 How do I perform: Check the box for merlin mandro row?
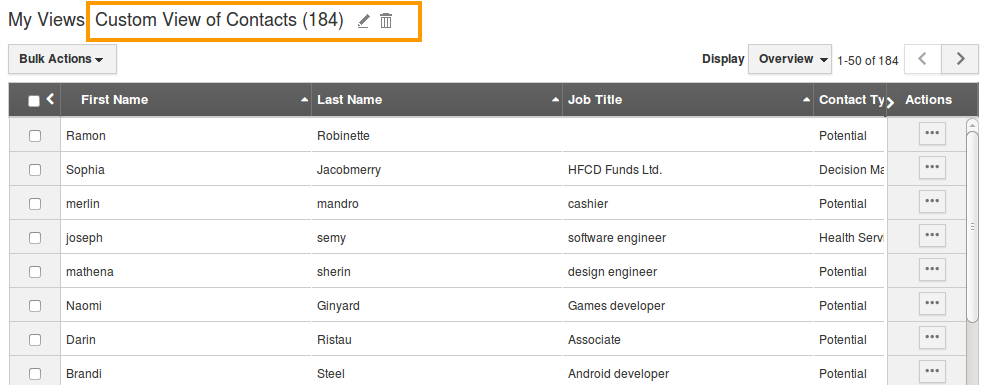pyautogui.click(x=35, y=204)
